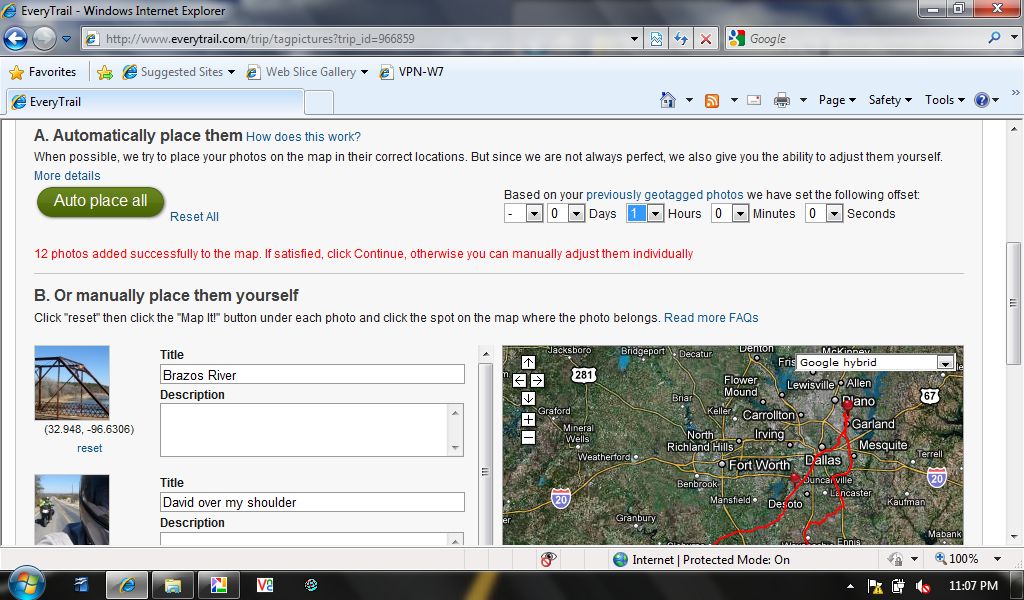Stop loading with the red X icon

pos(705,39)
